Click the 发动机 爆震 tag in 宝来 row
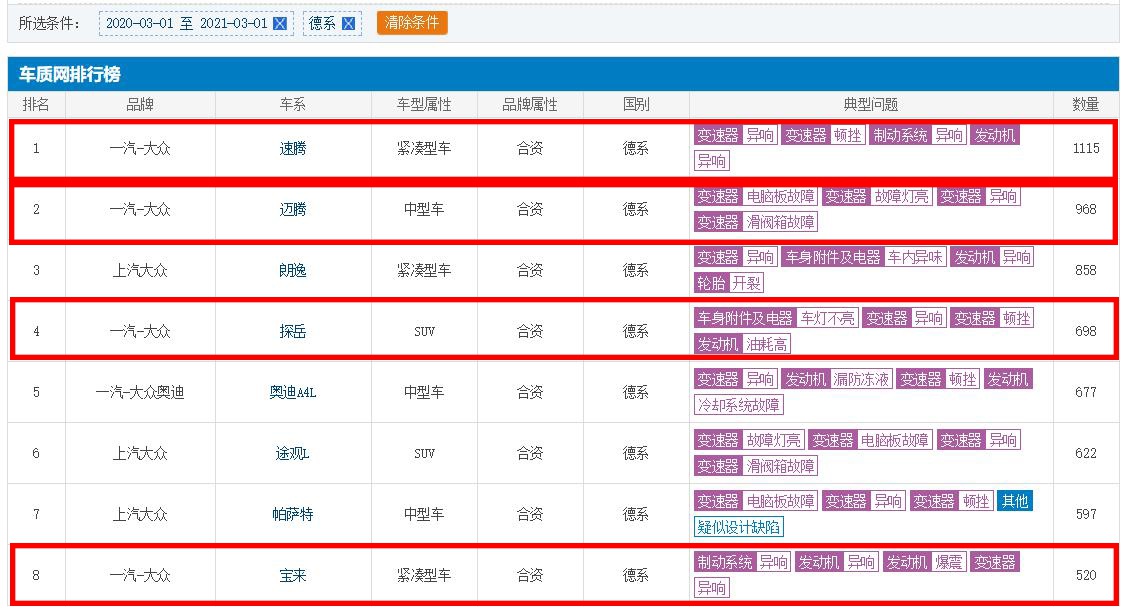This screenshot has height=614, width=1128. click(x=924, y=563)
